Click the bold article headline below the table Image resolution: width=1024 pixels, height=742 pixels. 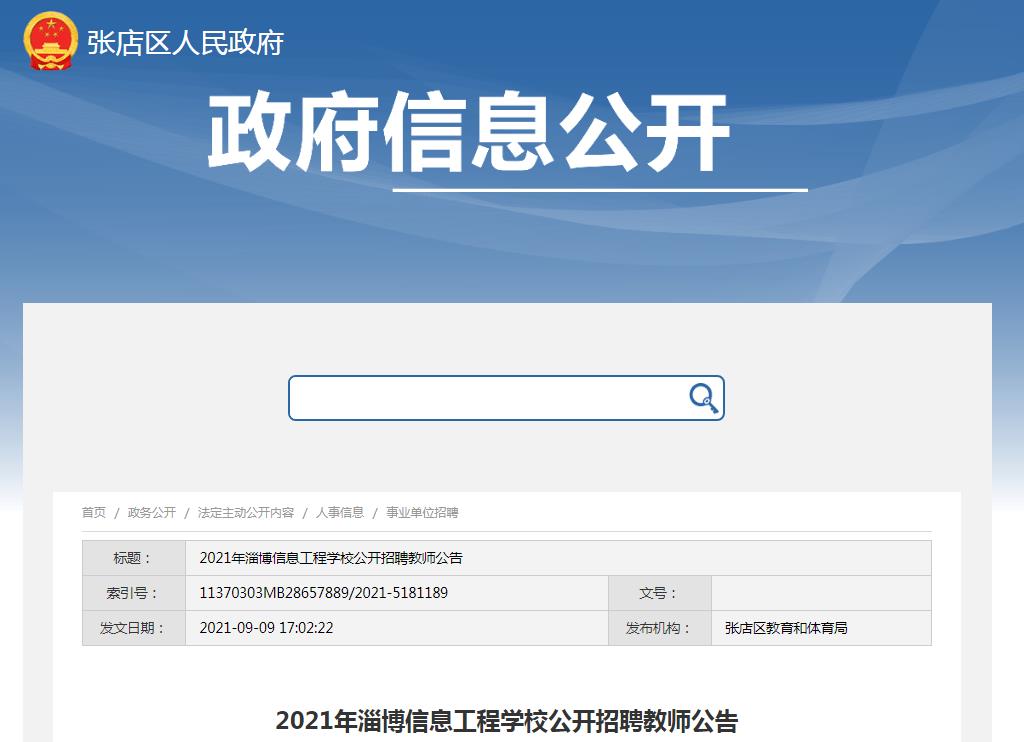coord(507,721)
